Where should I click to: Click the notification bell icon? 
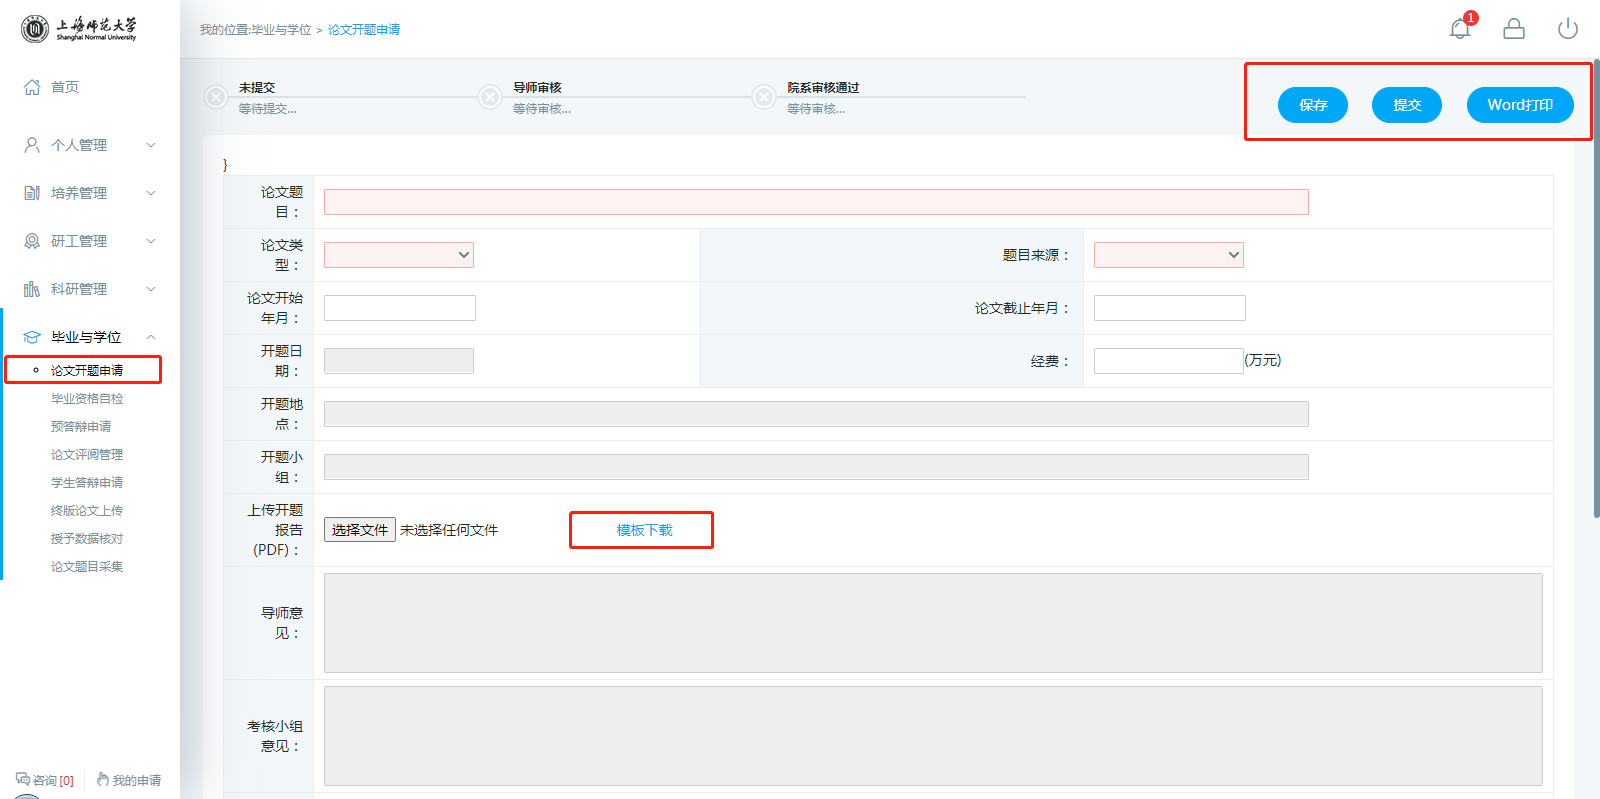(x=1459, y=29)
